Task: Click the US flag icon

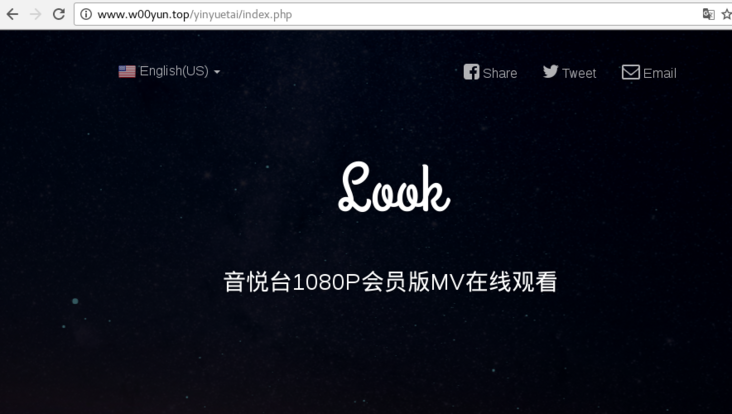Action: (127, 71)
